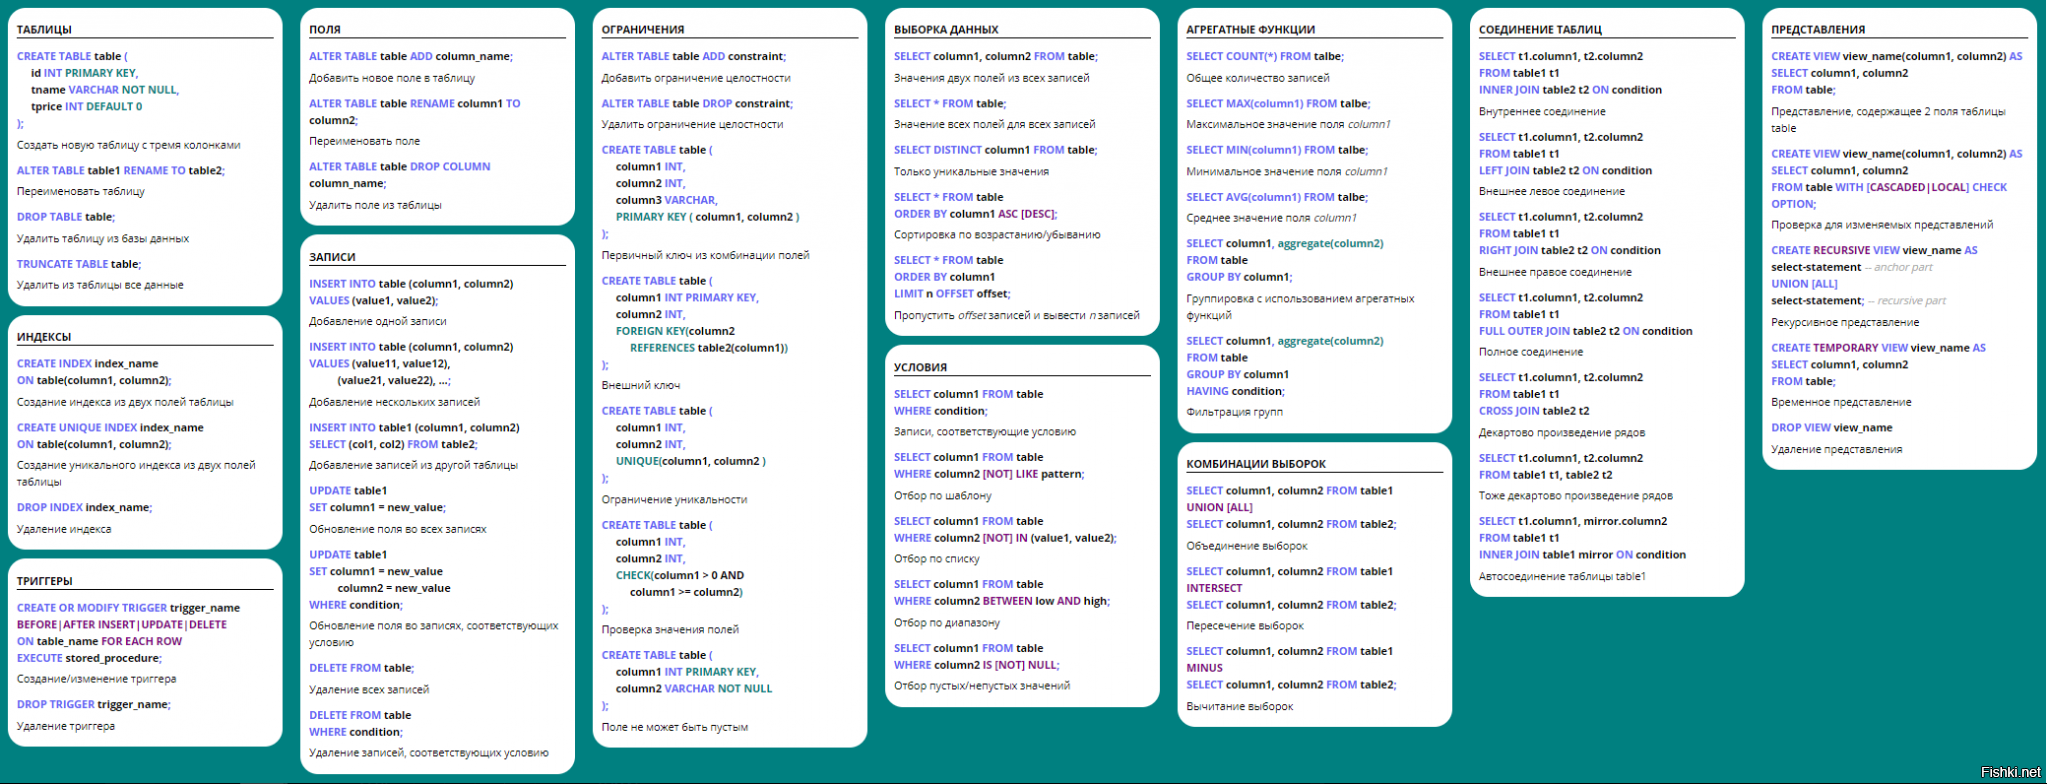Click the SELECT DISTINCT column1 query line
This screenshot has width=2047, height=784.
(995, 150)
